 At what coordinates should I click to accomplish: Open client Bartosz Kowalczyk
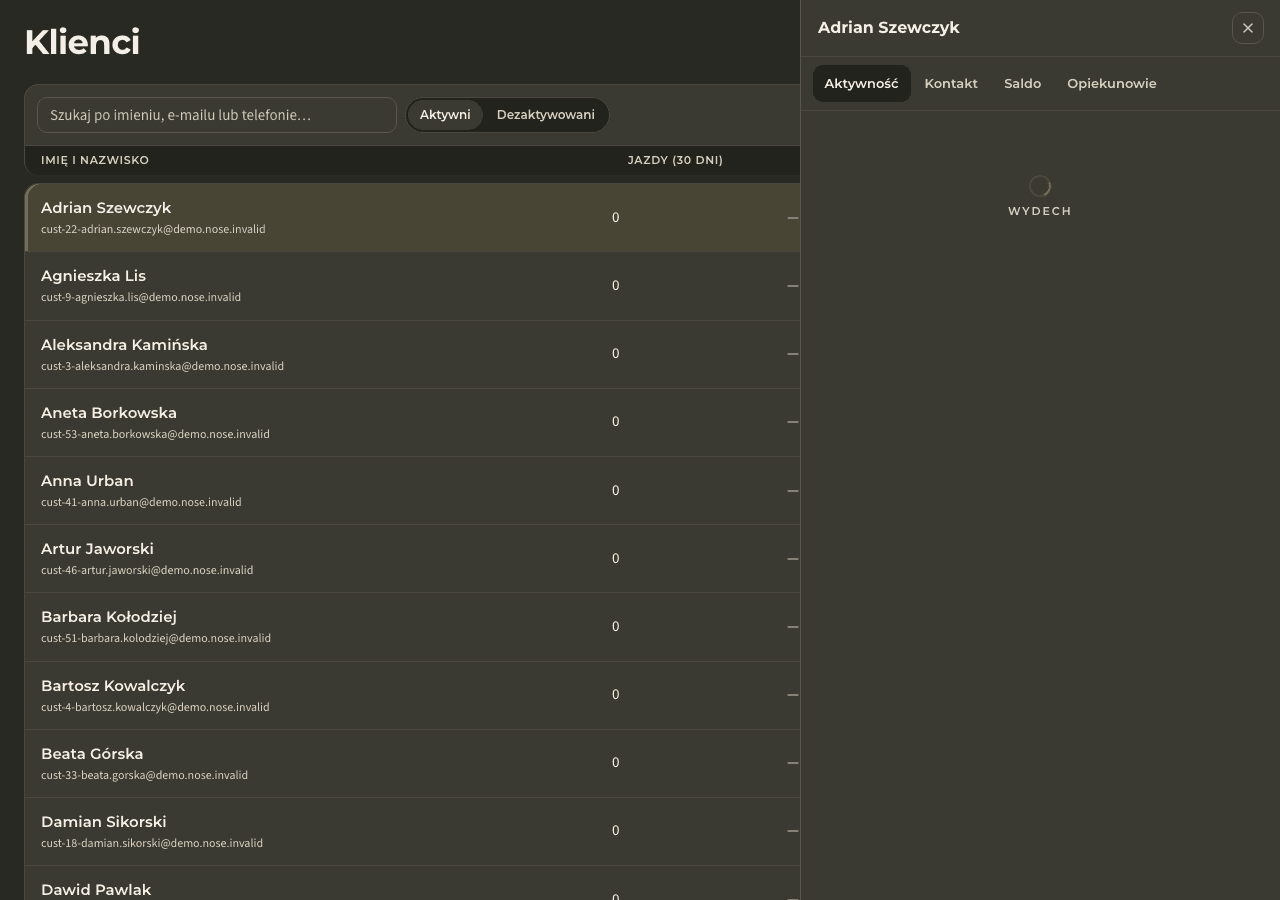pyautogui.click(x=113, y=686)
